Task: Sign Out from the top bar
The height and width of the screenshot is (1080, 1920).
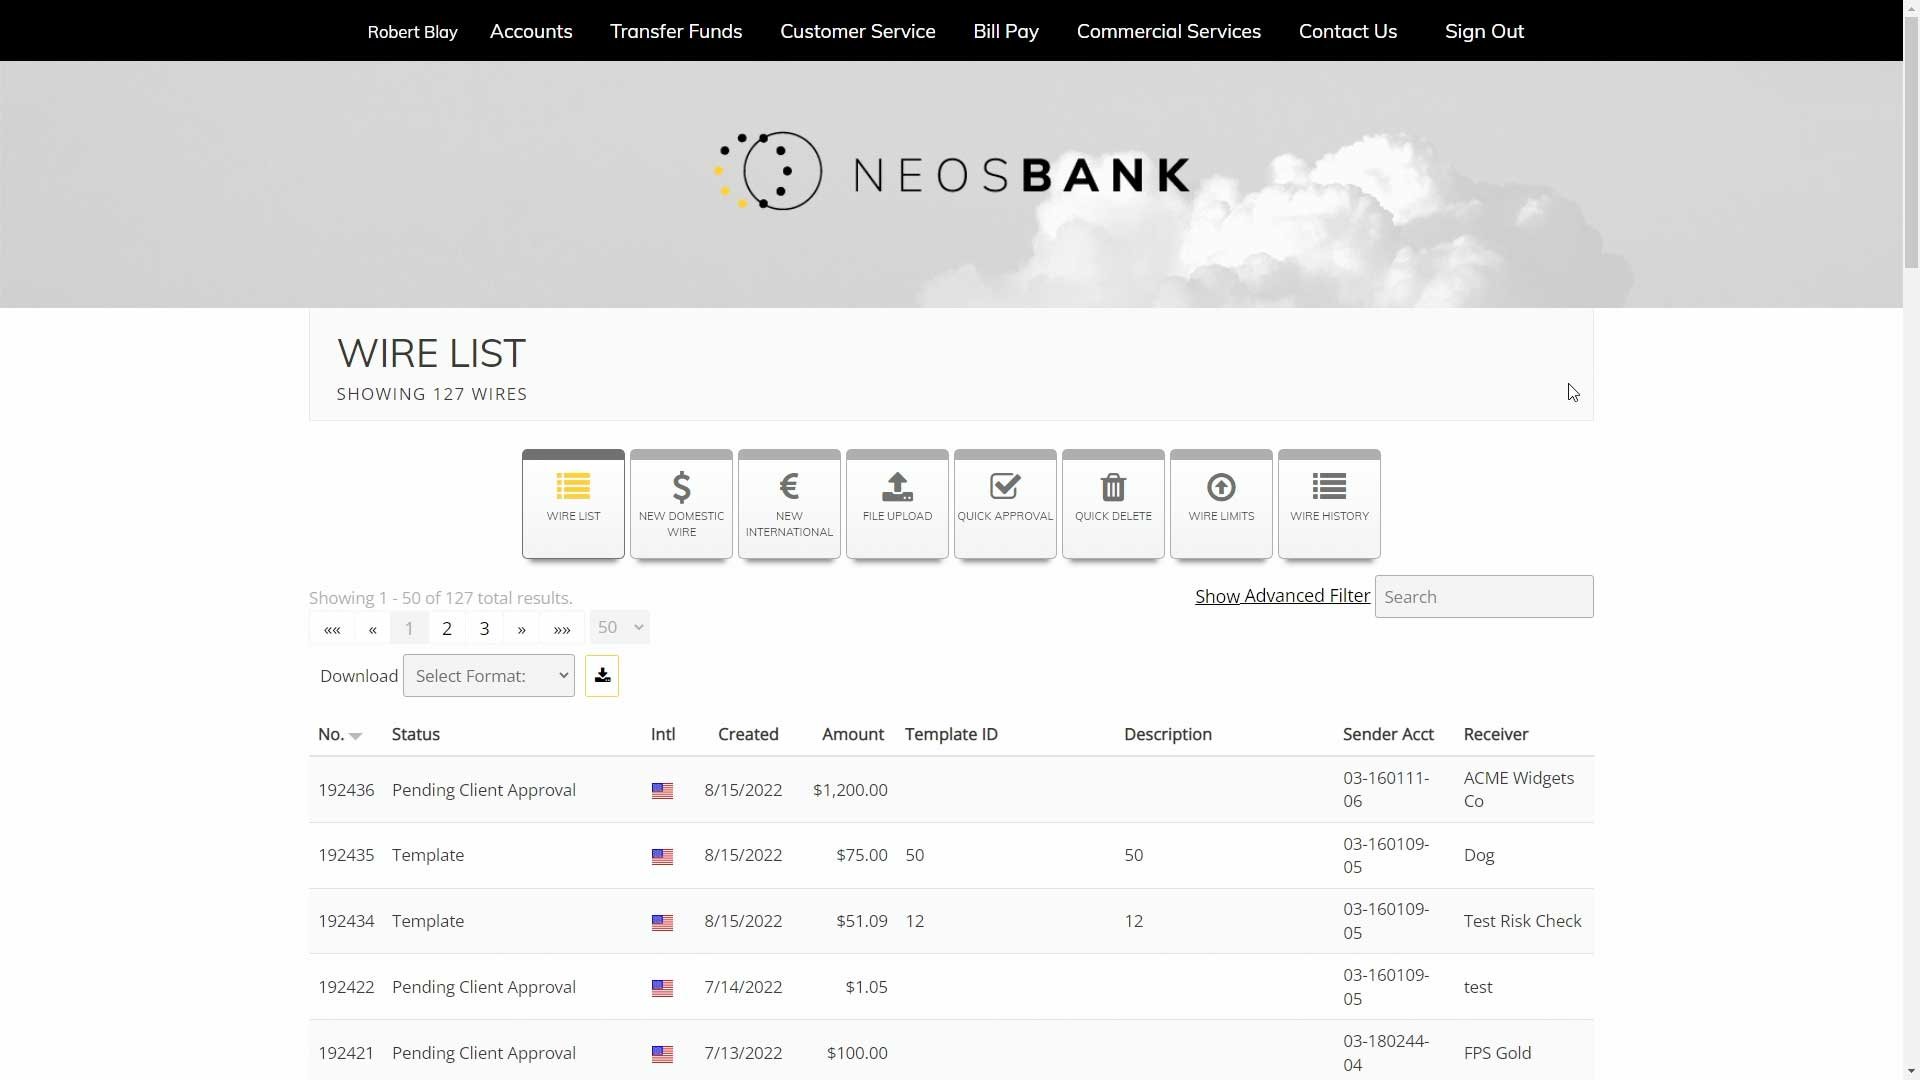Action: click(x=1484, y=31)
